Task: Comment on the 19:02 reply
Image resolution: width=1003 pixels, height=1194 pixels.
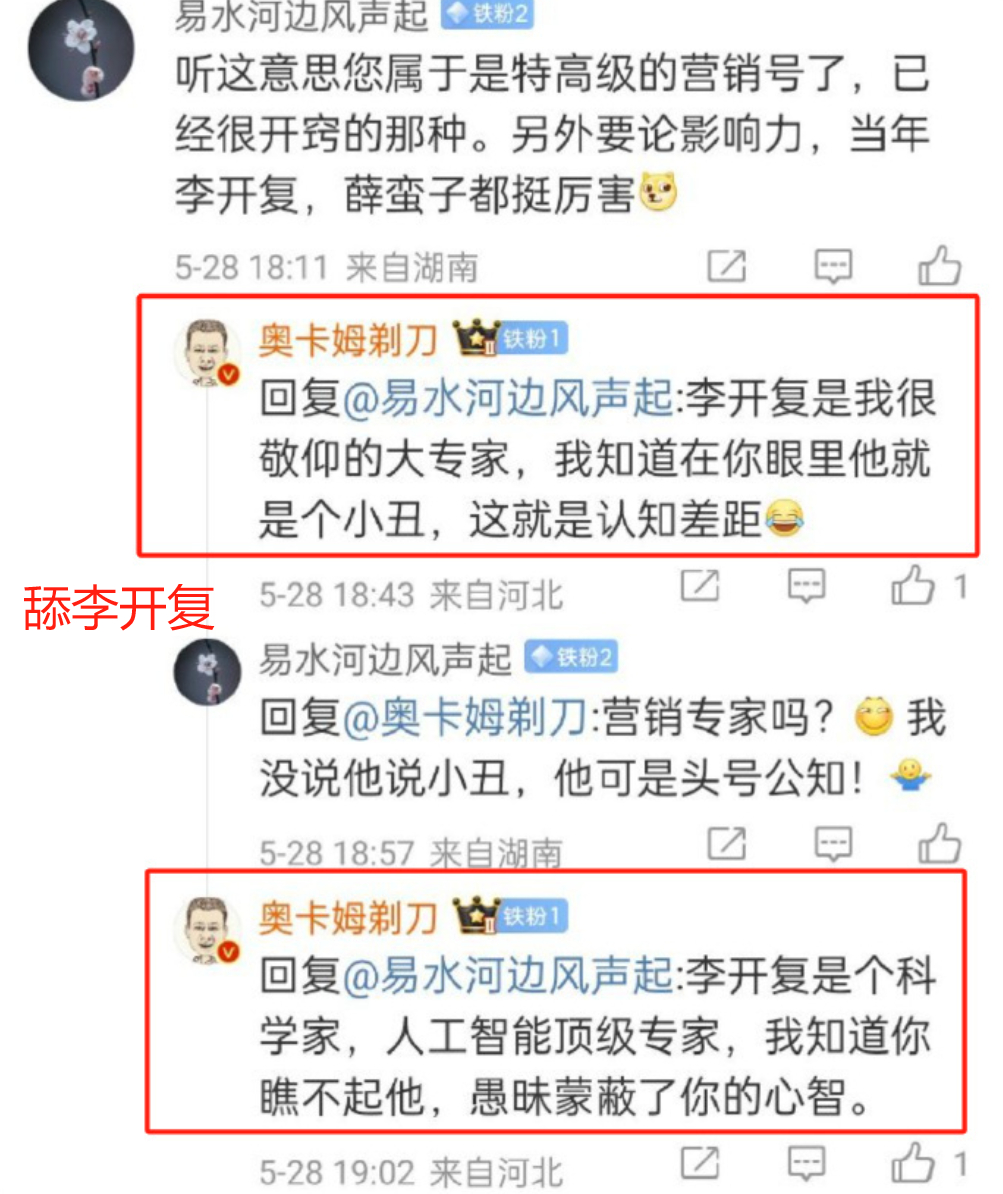Action: pyautogui.click(x=807, y=1164)
